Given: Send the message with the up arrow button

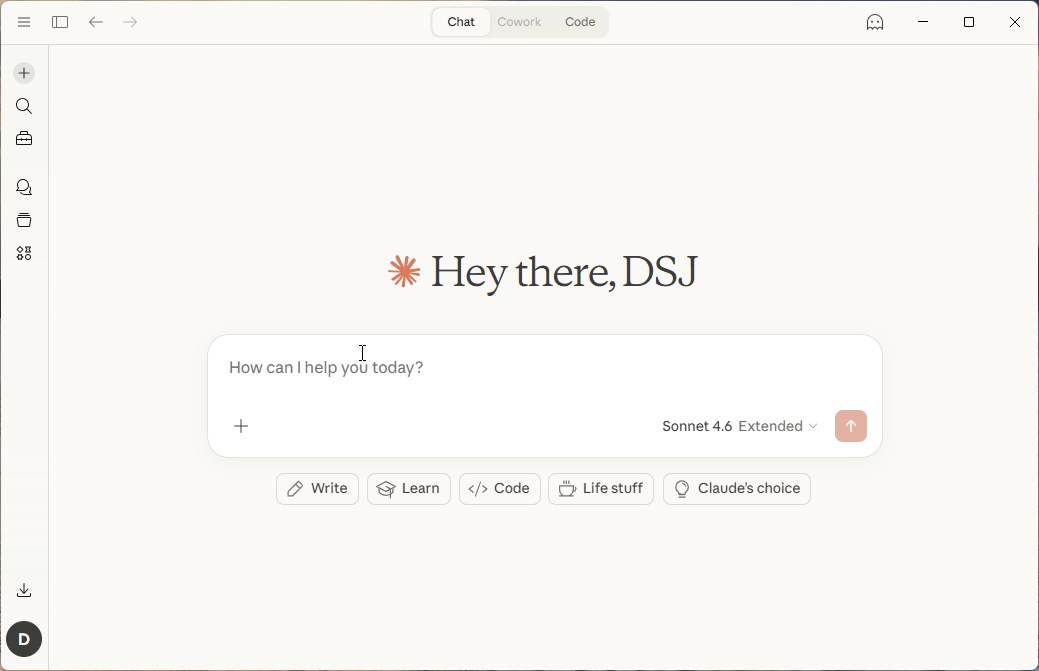Looking at the screenshot, I should tap(851, 426).
